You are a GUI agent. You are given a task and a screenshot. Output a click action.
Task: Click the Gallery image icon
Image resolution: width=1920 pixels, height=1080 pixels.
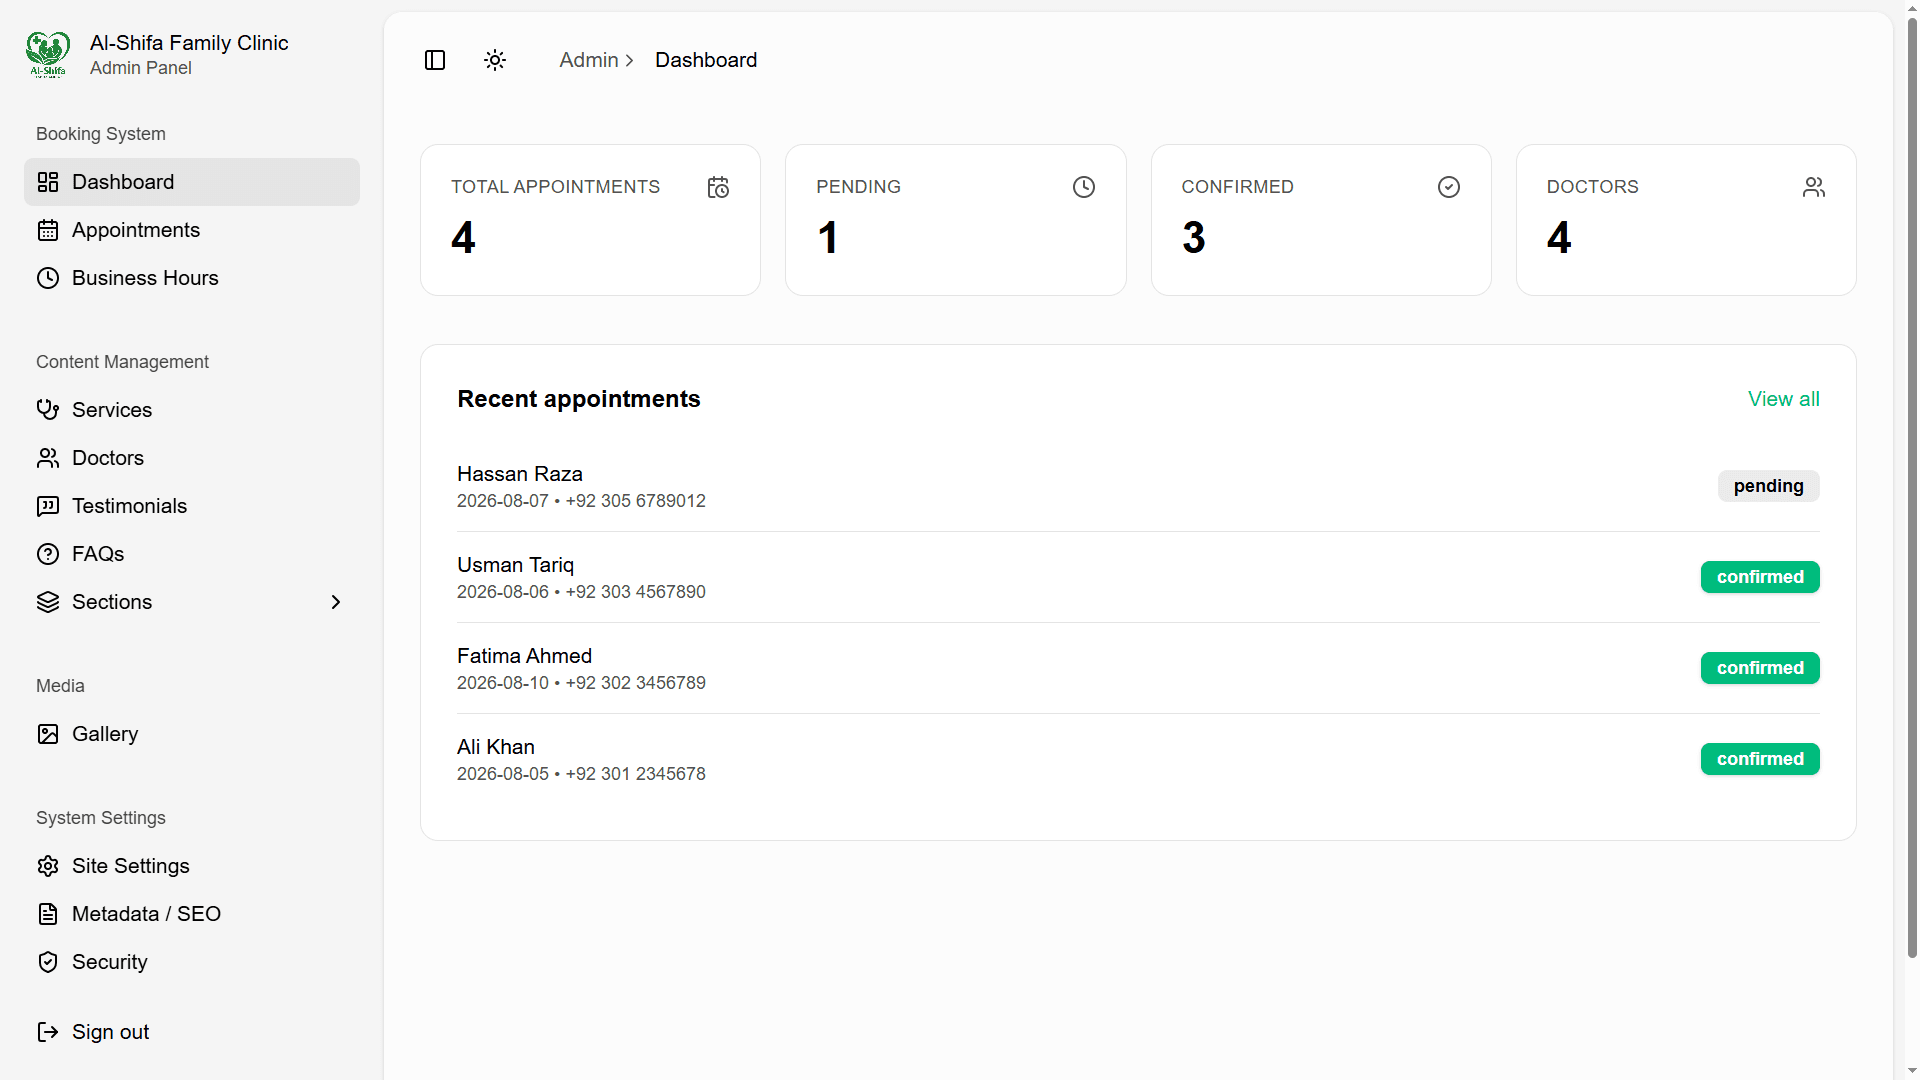click(48, 734)
